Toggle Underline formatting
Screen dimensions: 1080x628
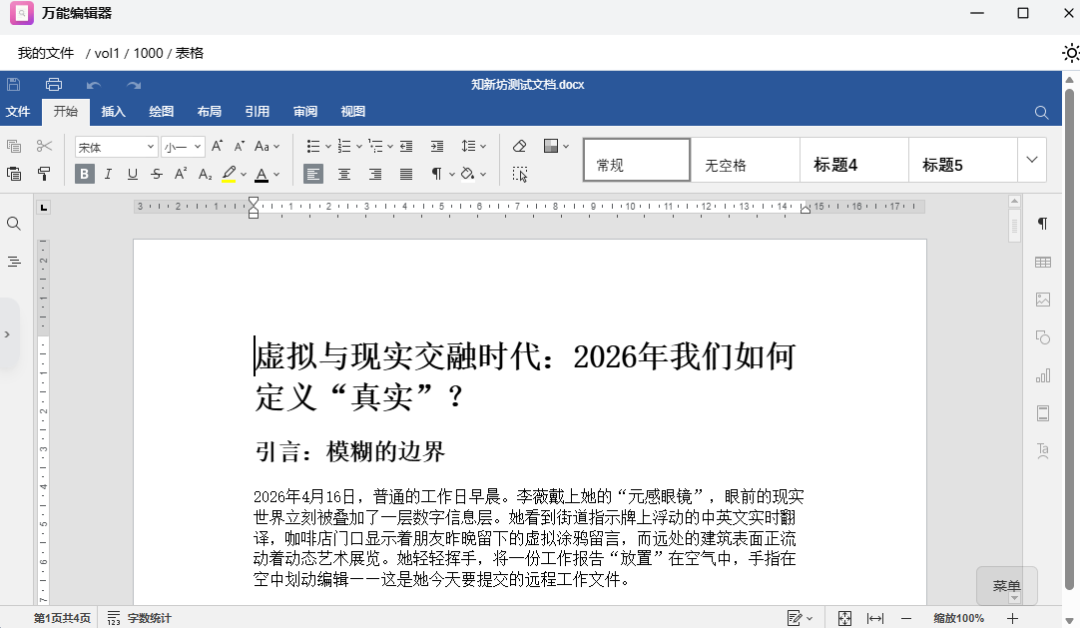point(132,174)
